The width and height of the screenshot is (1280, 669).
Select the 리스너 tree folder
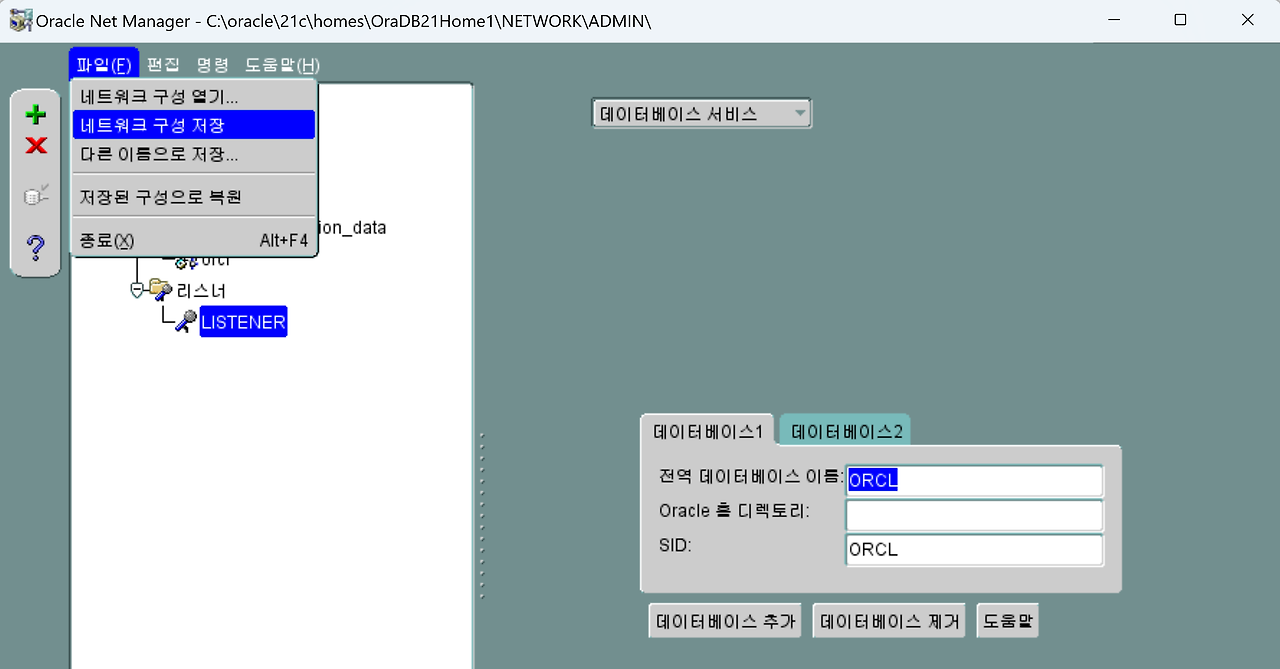click(201, 291)
